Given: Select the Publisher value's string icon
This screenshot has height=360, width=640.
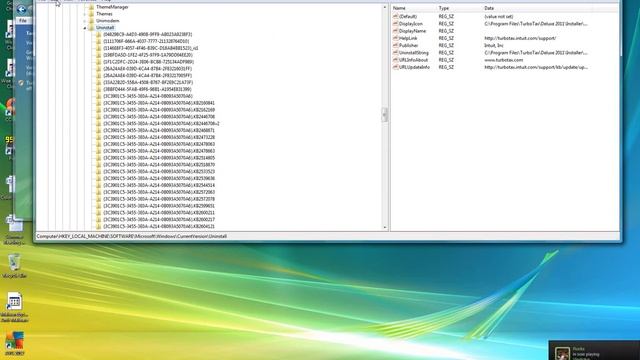Looking at the screenshot, I should [x=395, y=45].
